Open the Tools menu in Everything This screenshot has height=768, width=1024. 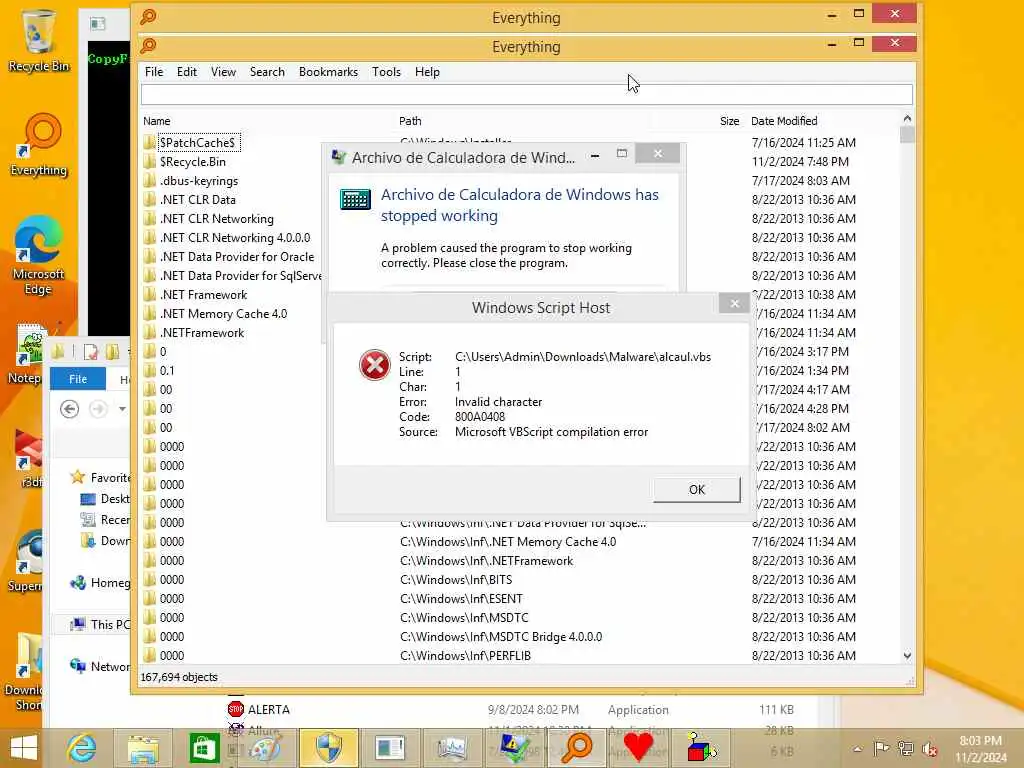[387, 72]
